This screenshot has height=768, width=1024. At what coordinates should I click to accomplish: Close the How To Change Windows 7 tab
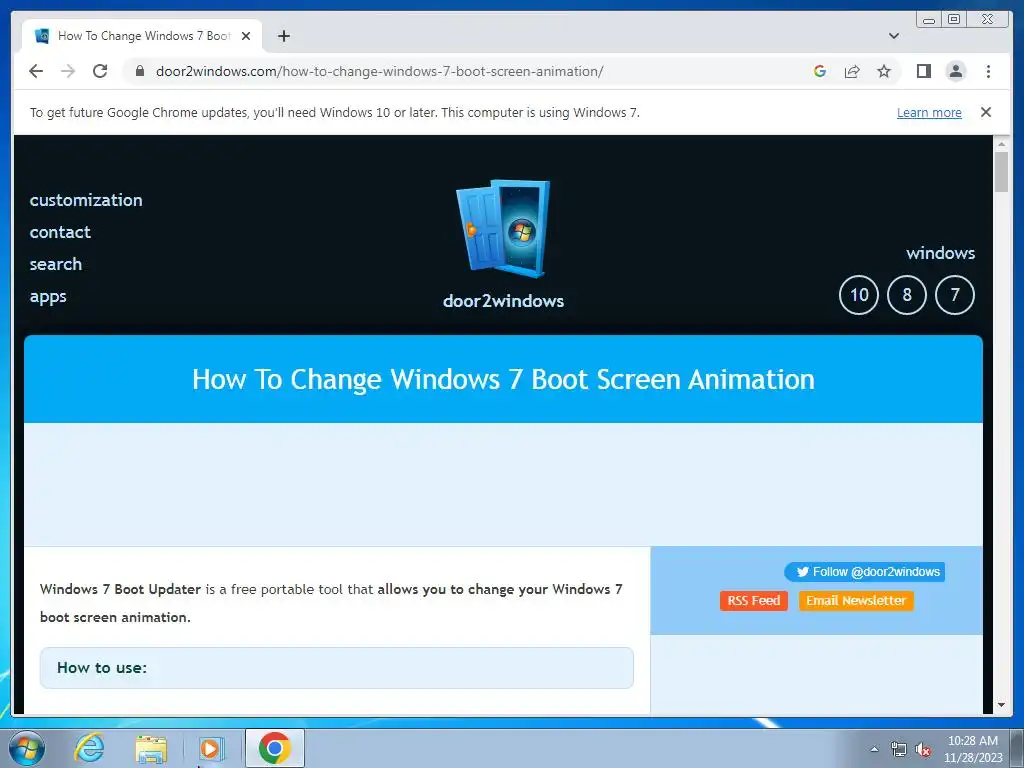pos(246,36)
